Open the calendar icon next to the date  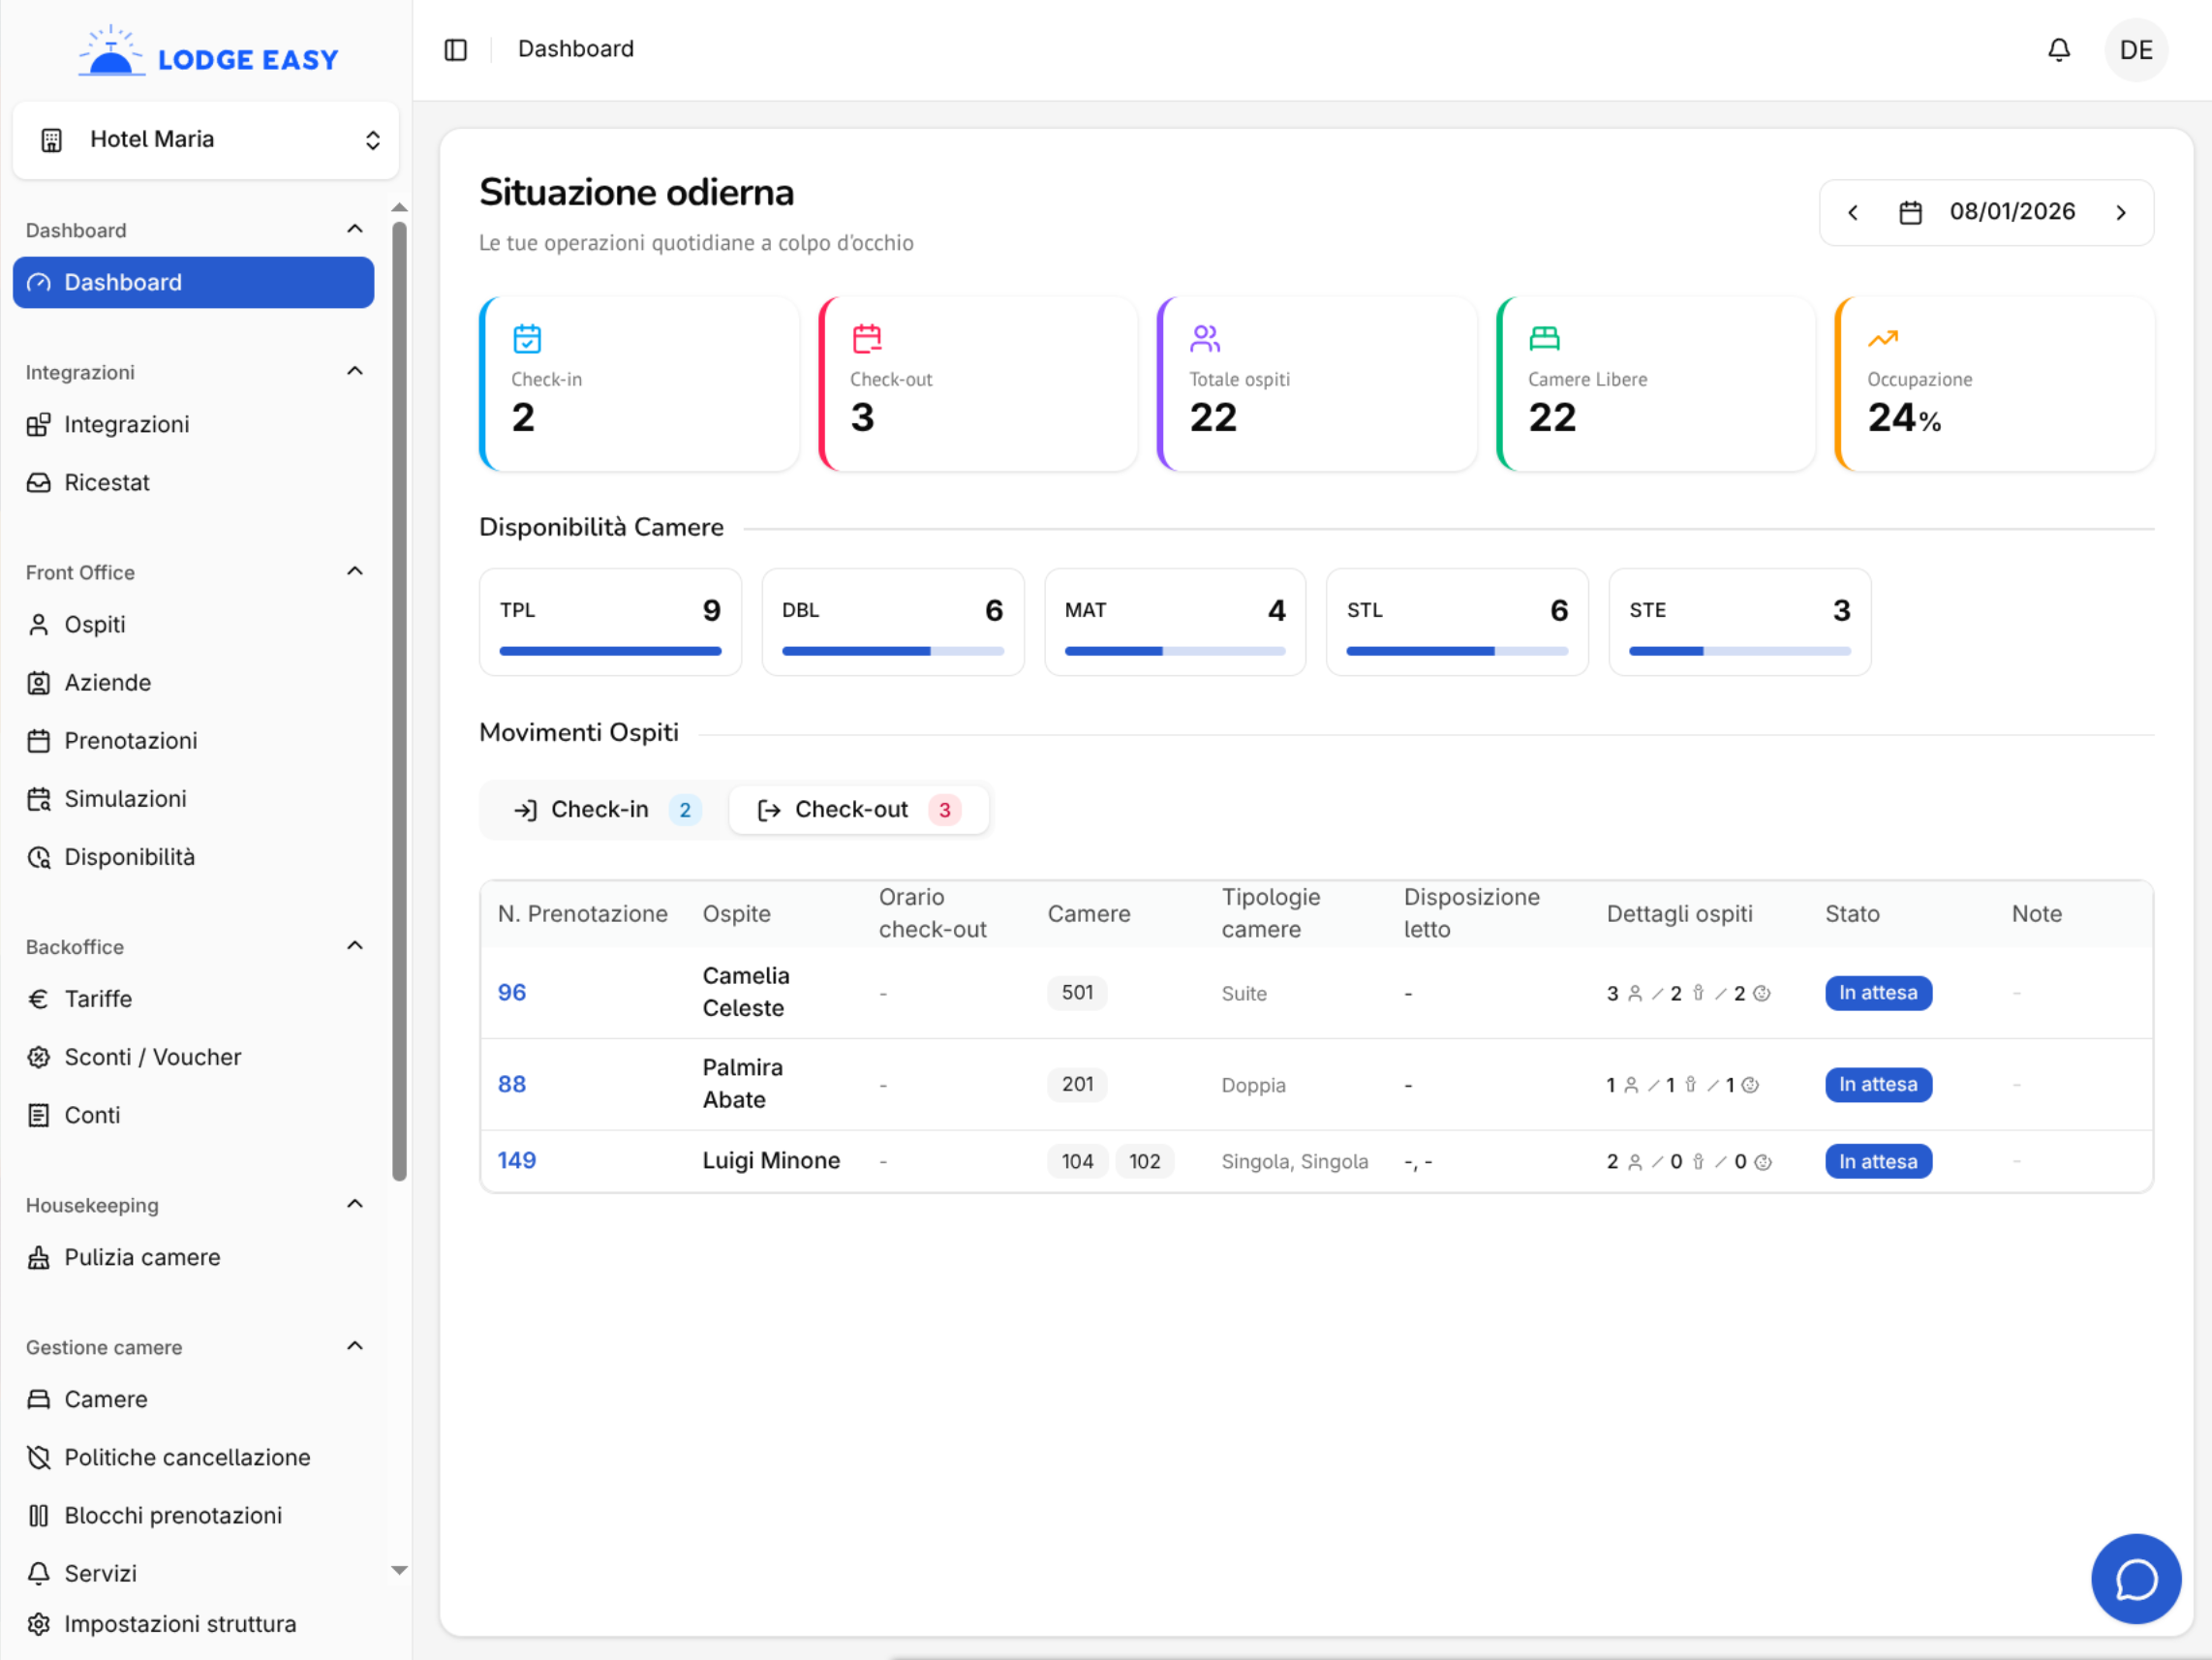pyautogui.click(x=1911, y=212)
